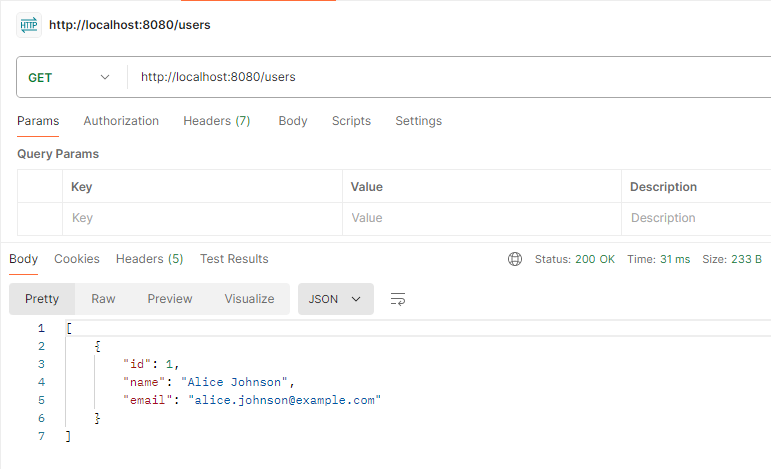Toggle the word wrap icon
771x469 pixels.
[398, 299]
